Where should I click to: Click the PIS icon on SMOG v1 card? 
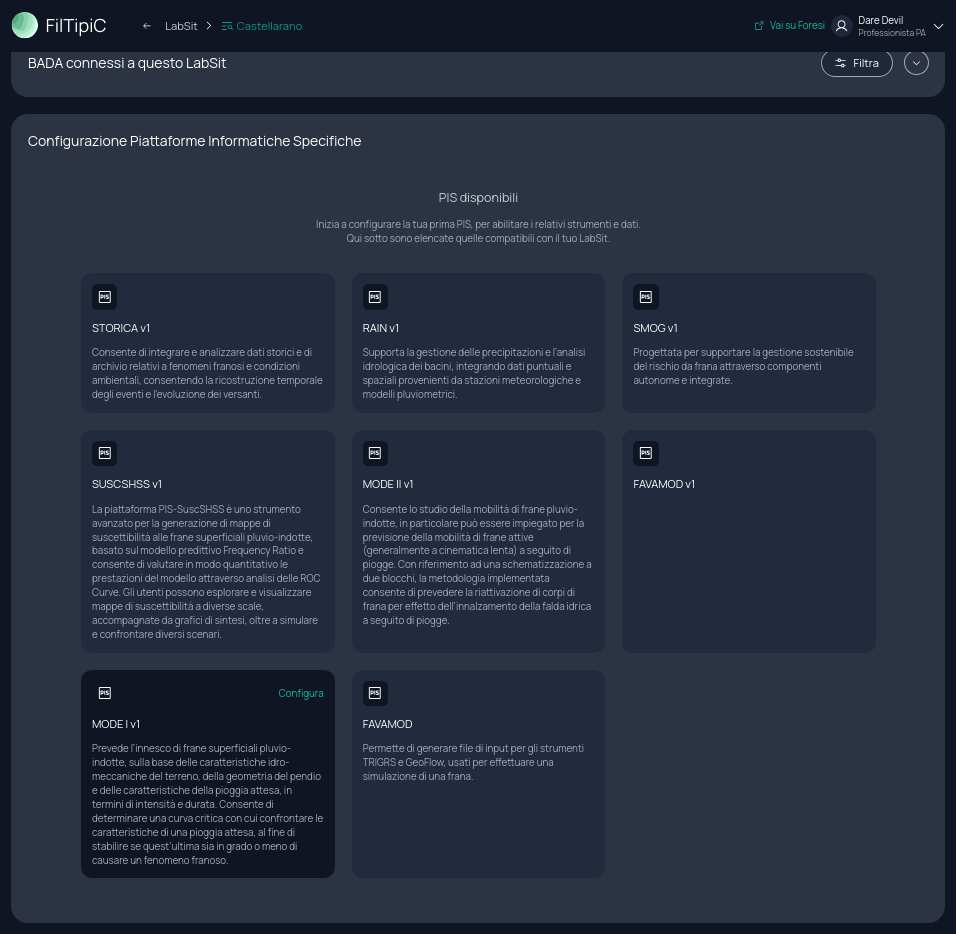click(646, 297)
